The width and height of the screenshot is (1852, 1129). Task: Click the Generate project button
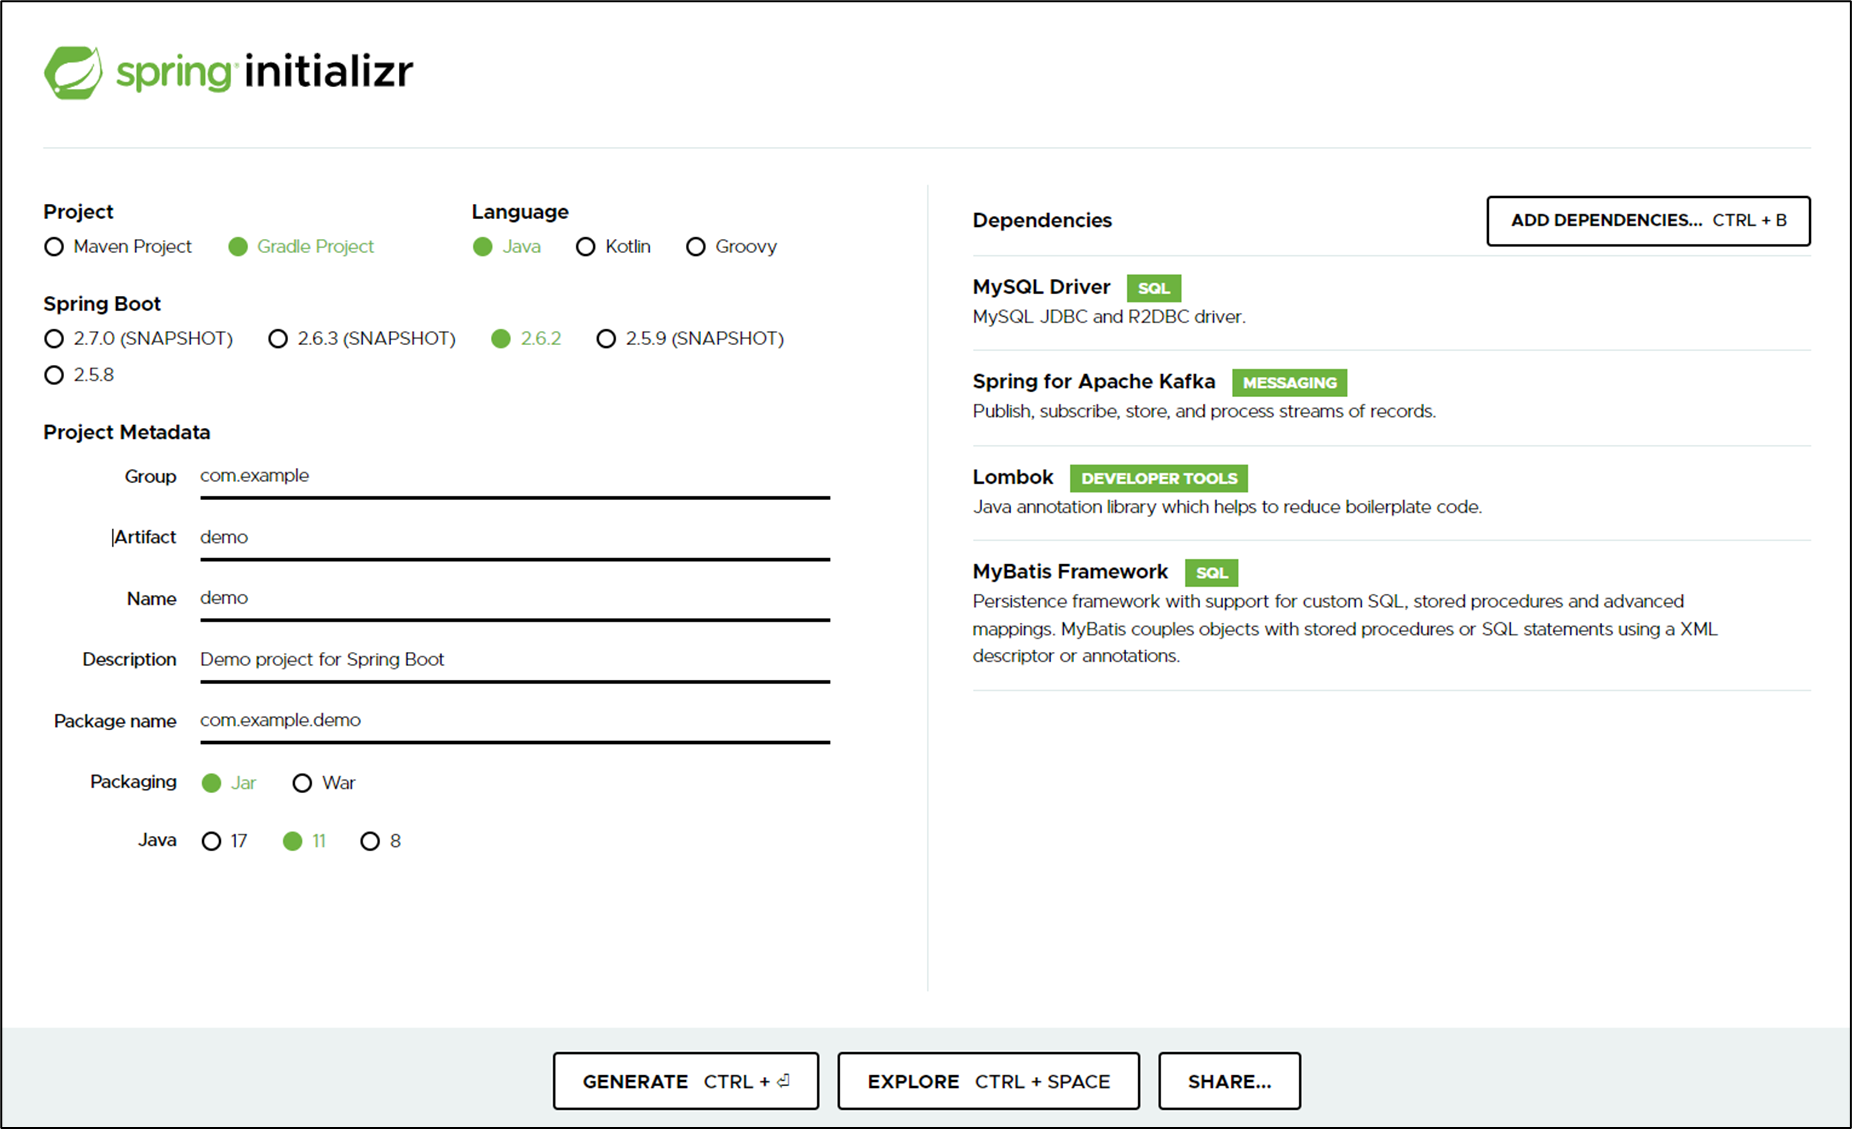point(686,1081)
